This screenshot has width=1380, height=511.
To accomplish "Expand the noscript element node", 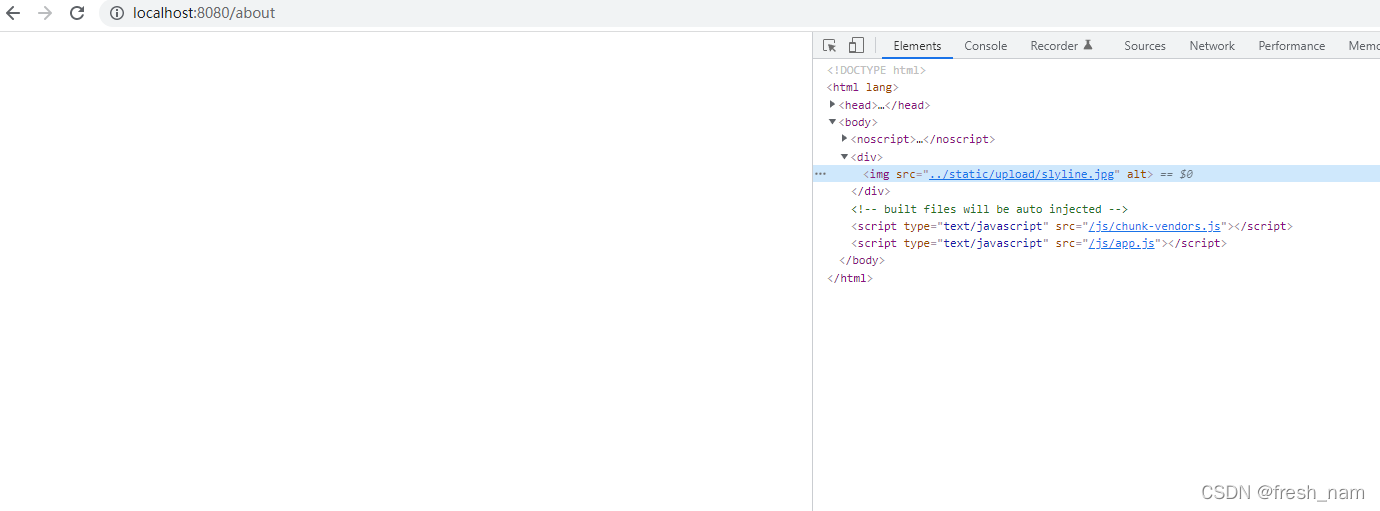I will (x=845, y=139).
